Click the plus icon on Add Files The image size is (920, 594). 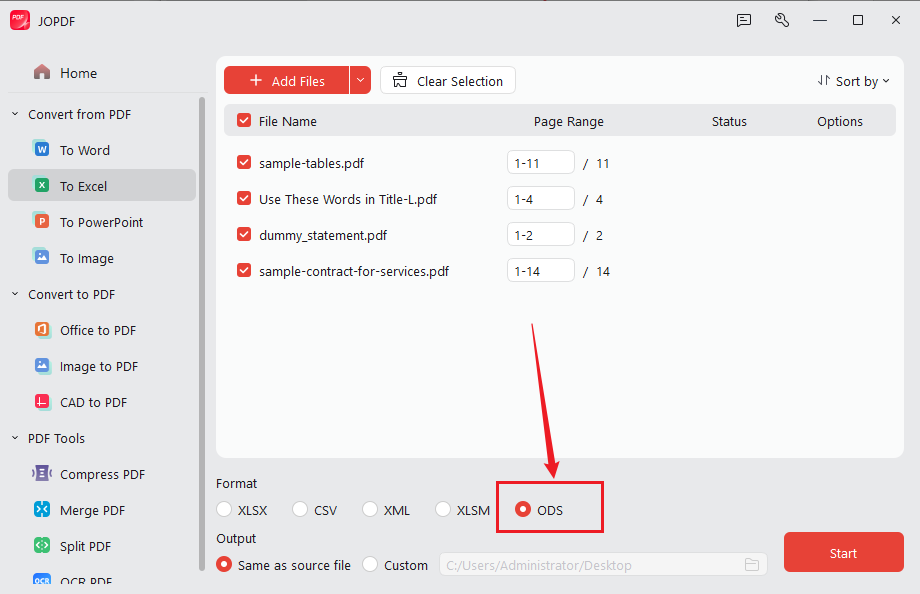256,80
